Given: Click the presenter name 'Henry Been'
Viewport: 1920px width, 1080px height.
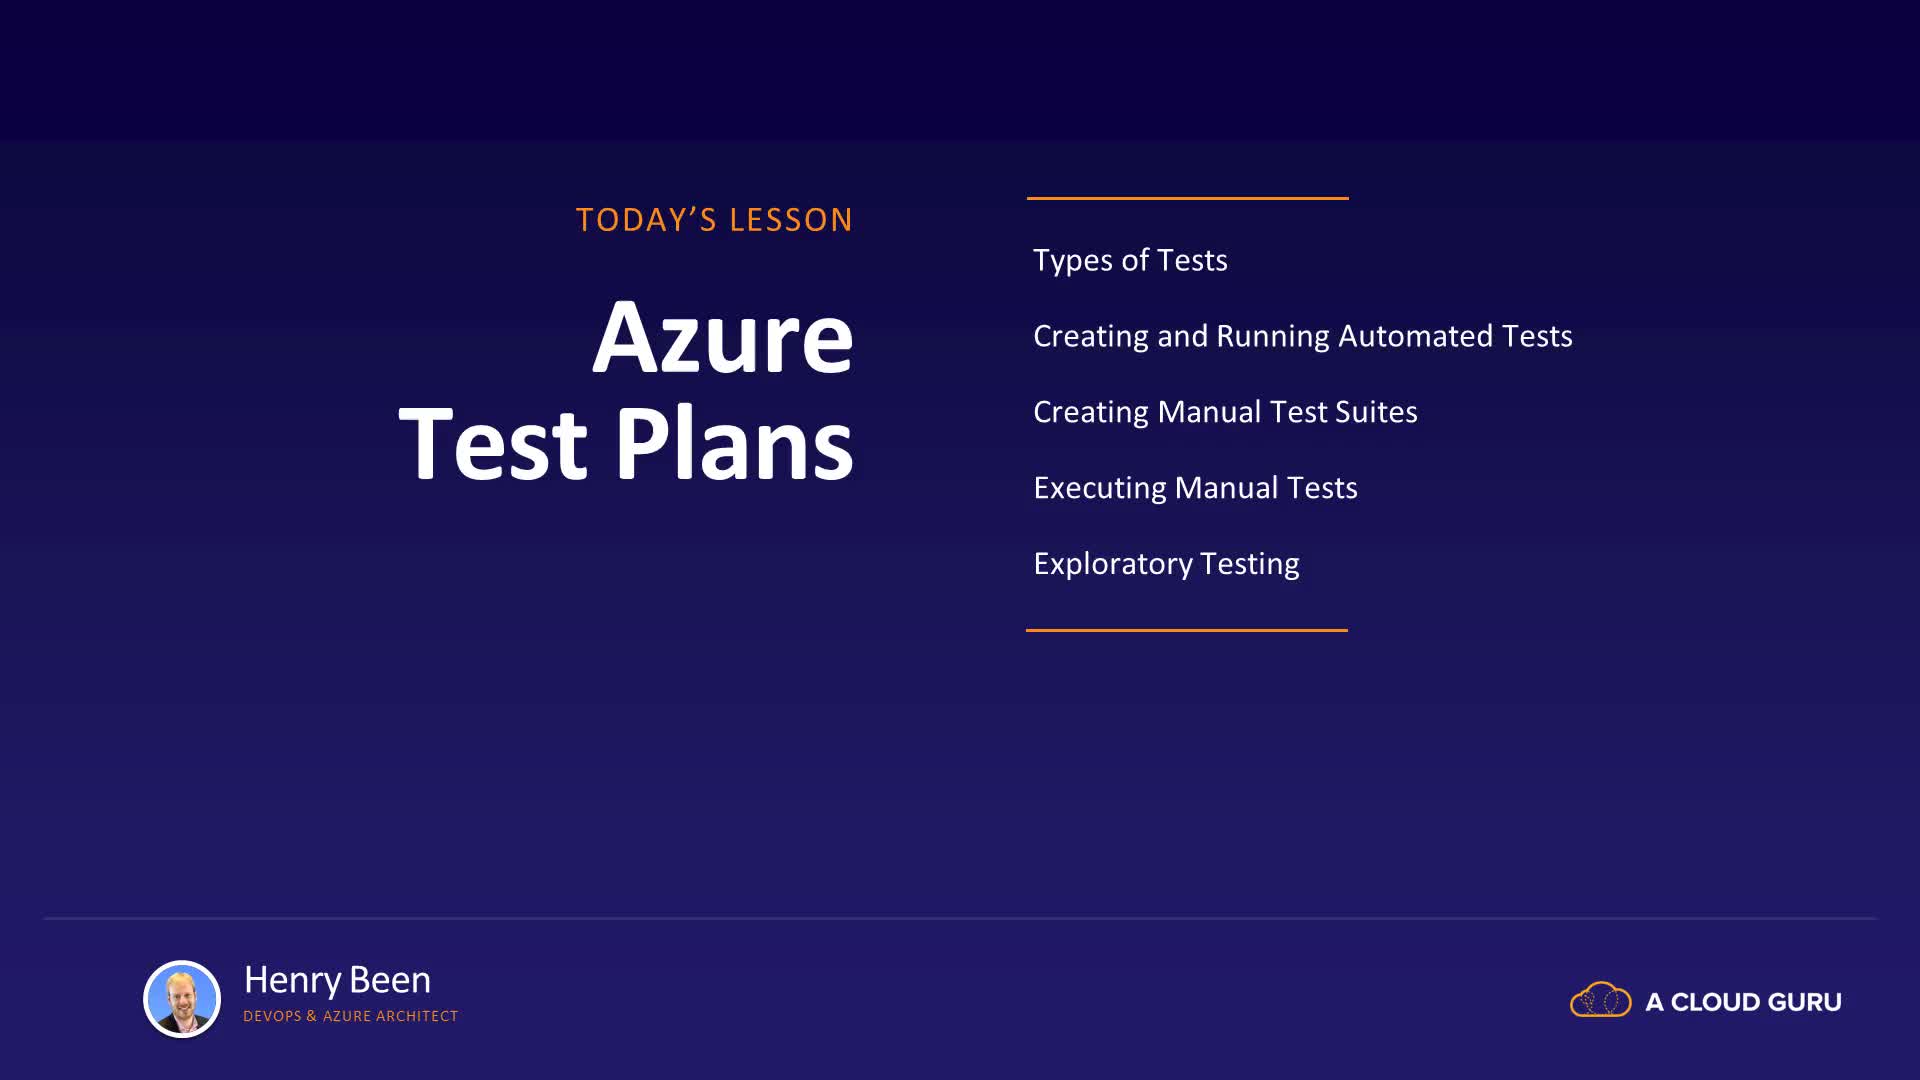Looking at the screenshot, I should [x=337, y=980].
